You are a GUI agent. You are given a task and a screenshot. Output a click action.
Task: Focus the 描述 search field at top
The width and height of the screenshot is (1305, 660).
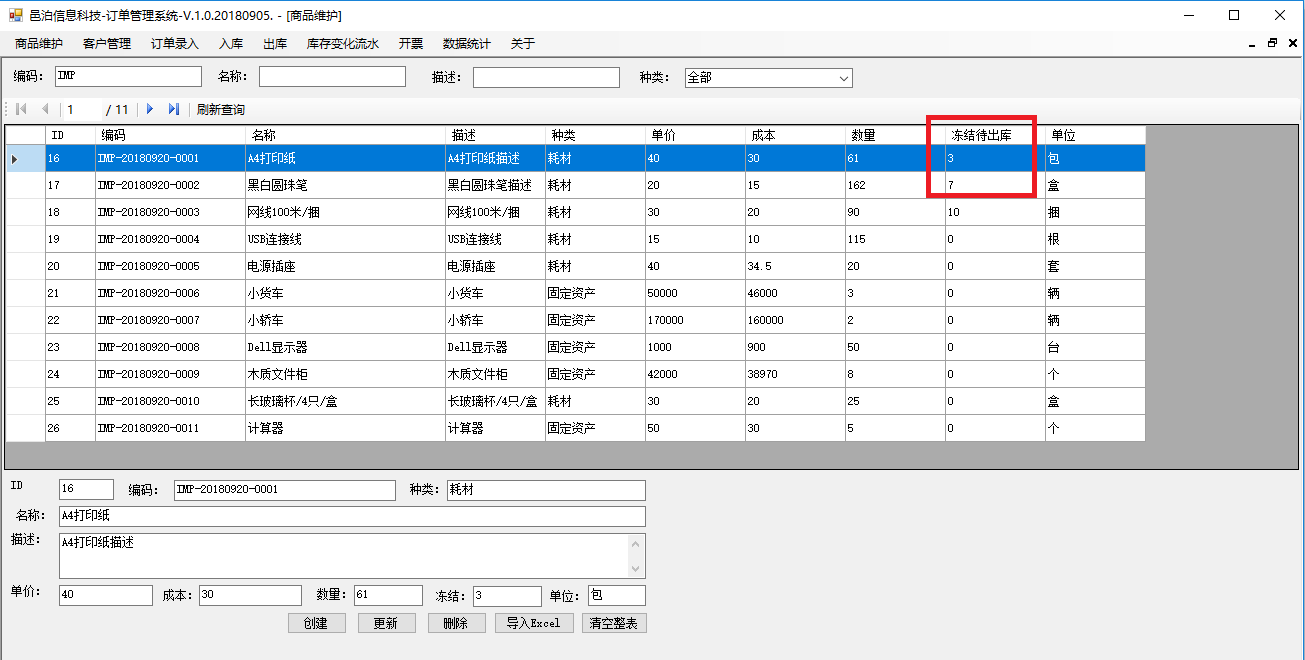click(546, 77)
